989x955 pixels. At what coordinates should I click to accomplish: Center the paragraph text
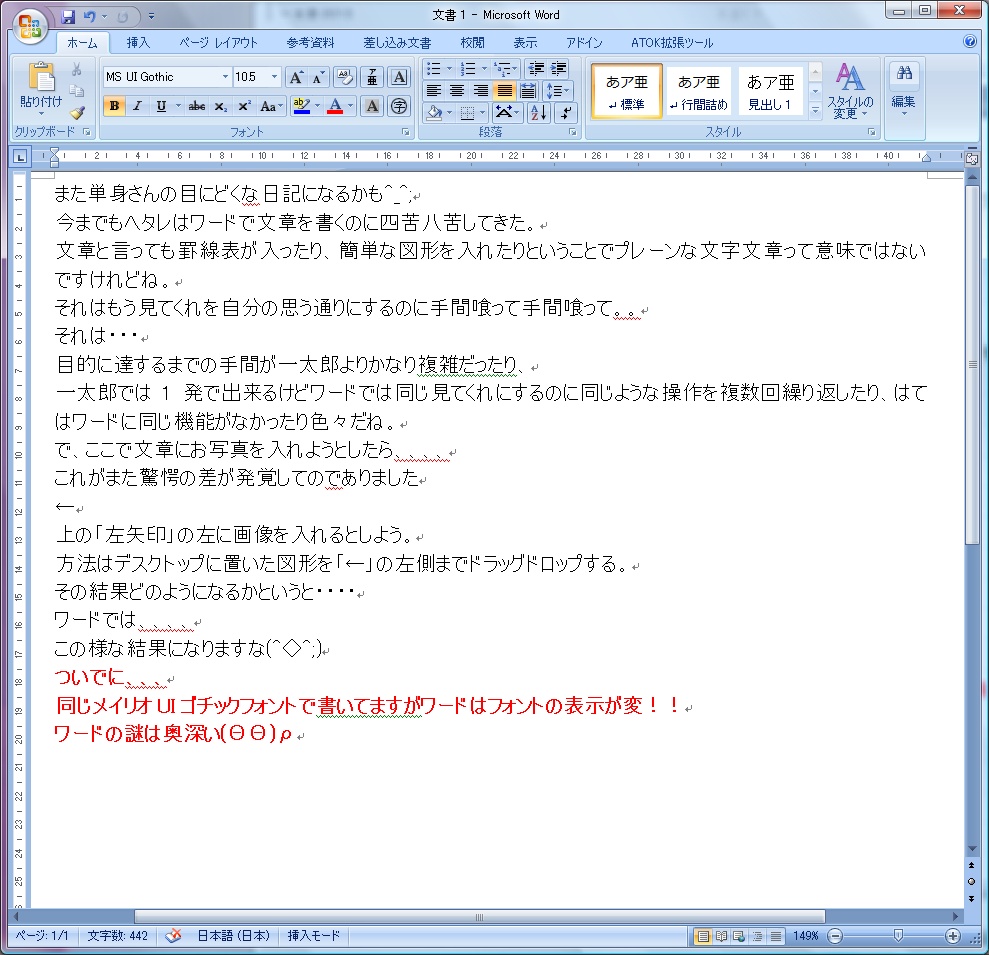pyautogui.click(x=457, y=91)
